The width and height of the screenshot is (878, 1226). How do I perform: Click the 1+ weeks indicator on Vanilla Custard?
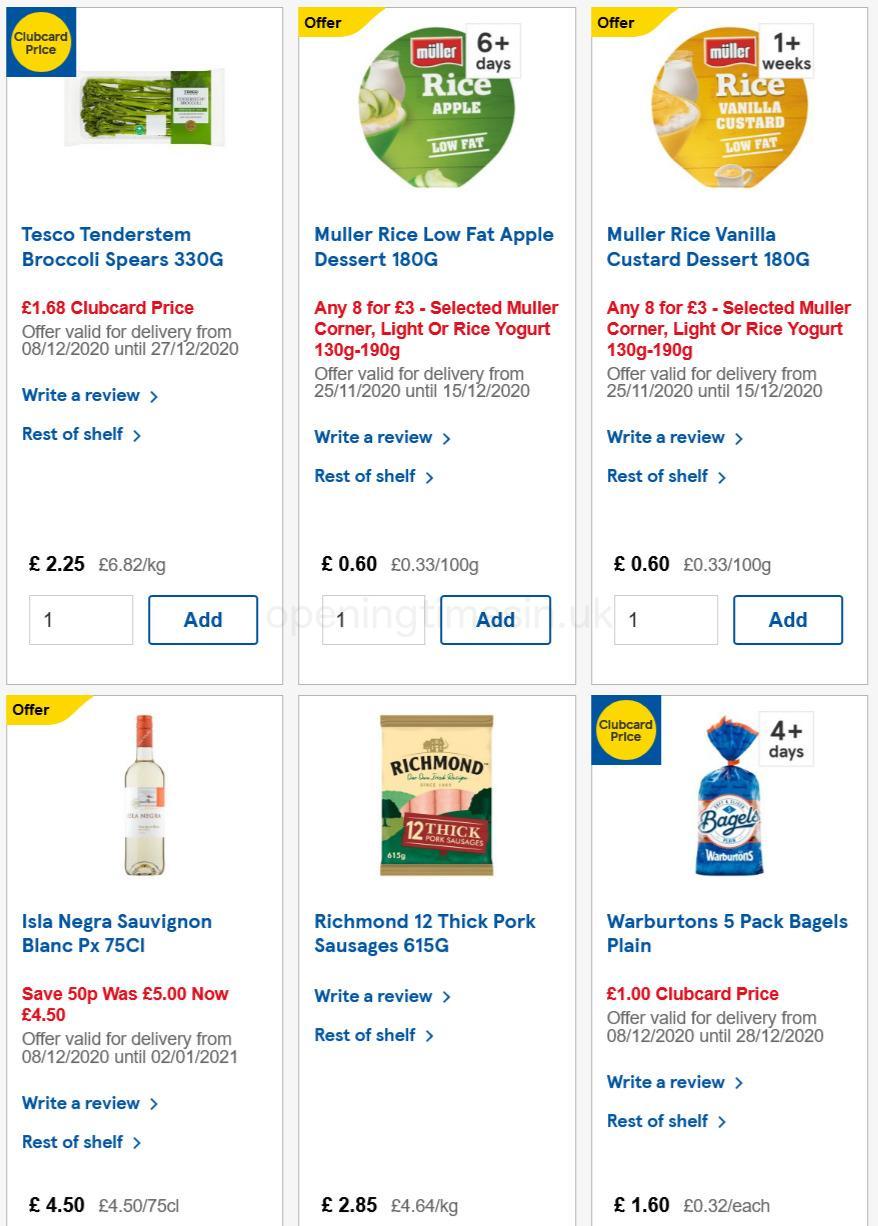[x=784, y=50]
